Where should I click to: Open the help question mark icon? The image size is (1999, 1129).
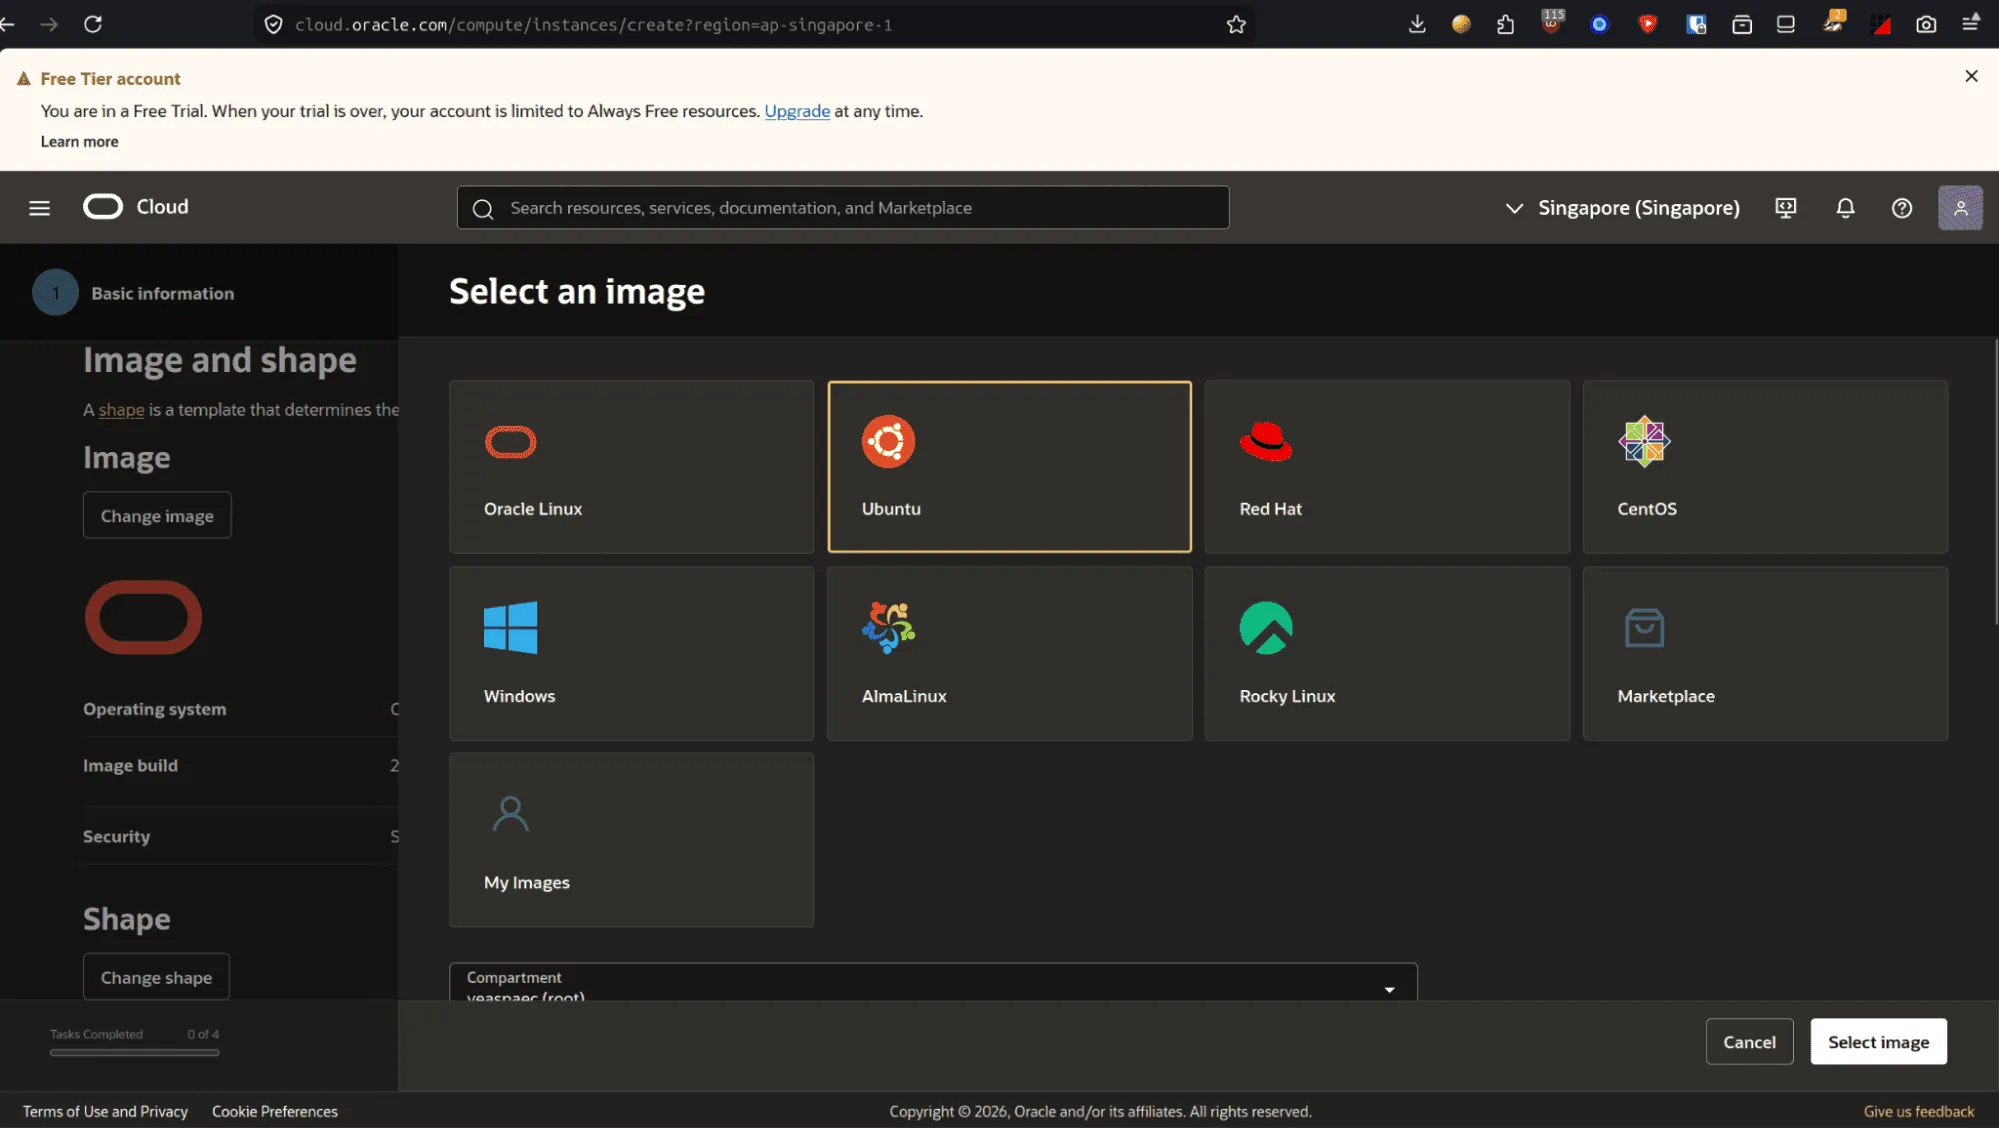(x=1902, y=208)
